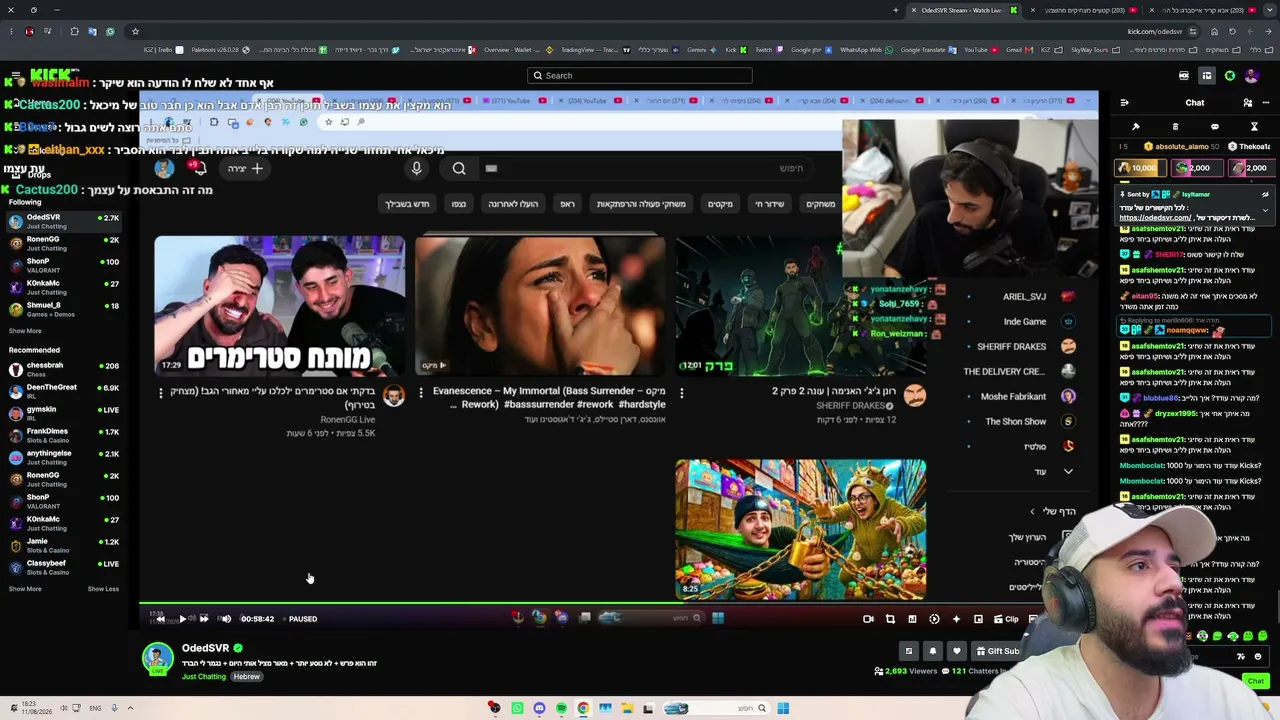The height and width of the screenshot is (720, 1280).
Task: Click the crop icon in player controls
Action: click(x=890, y=619)
